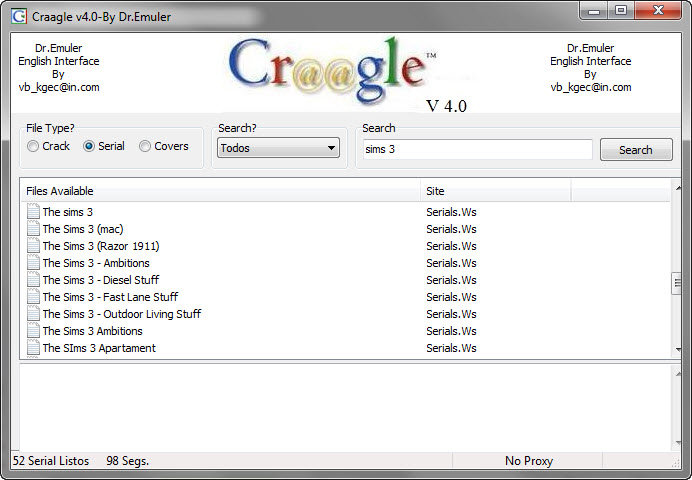Click Serials.Ws cell in 'Diesel Stuff' row

(x=451, y=280)
